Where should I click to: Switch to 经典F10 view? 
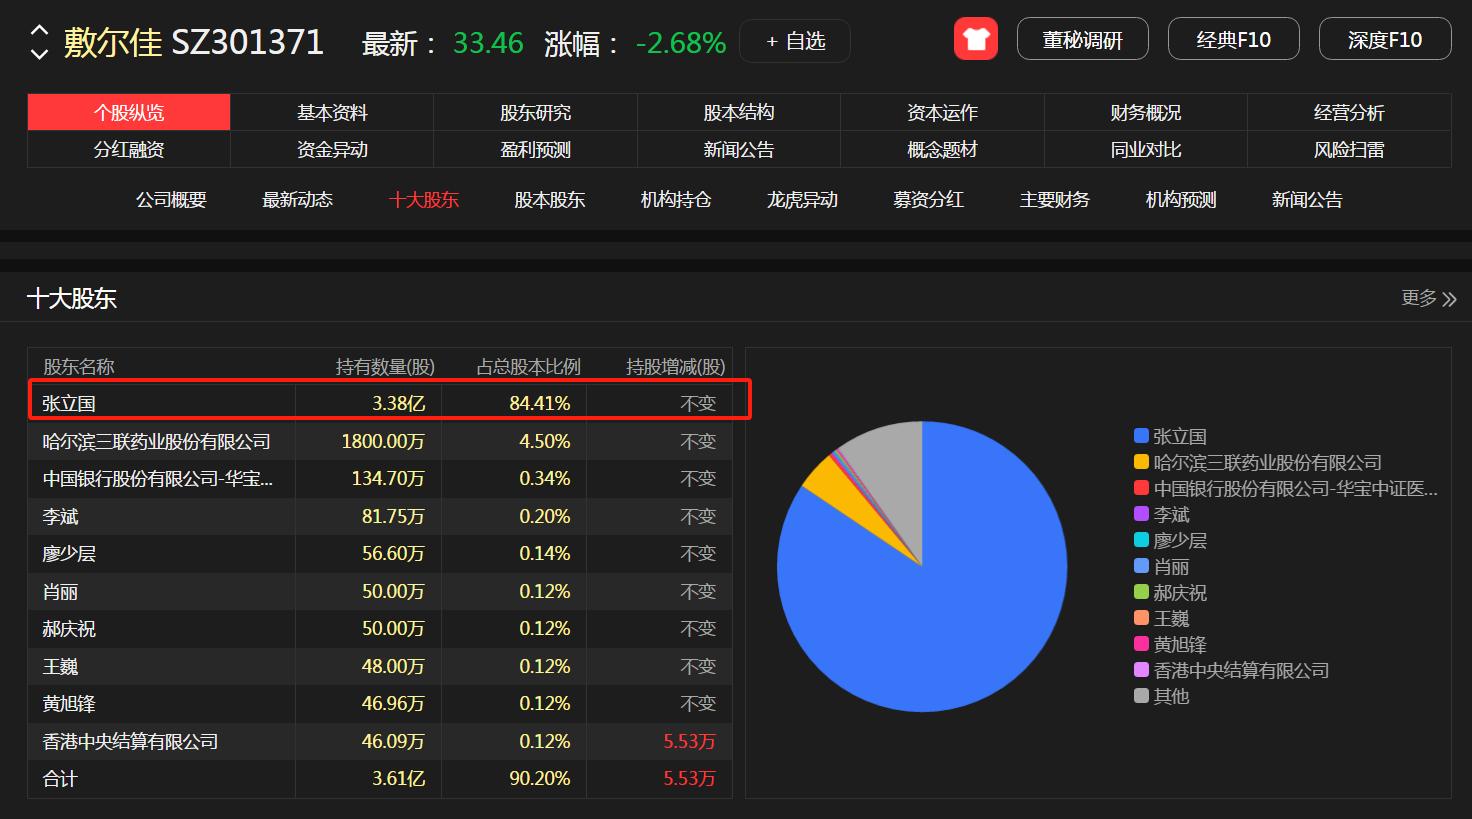(x=1233, y=40)
